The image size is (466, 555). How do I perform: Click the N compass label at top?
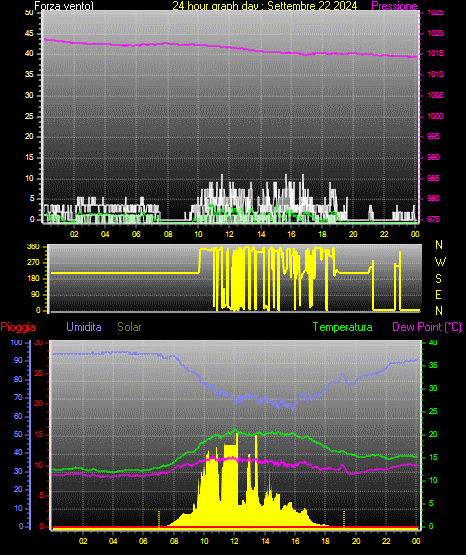click(x=439, y=245)
